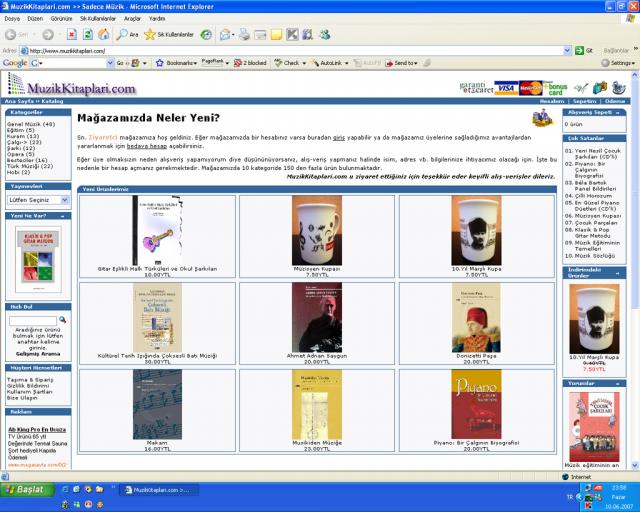This screenshot has width=640, height=512.
Task: Click search magnifier icon in Hızlı Bul
Action: (x=62, y=320)
